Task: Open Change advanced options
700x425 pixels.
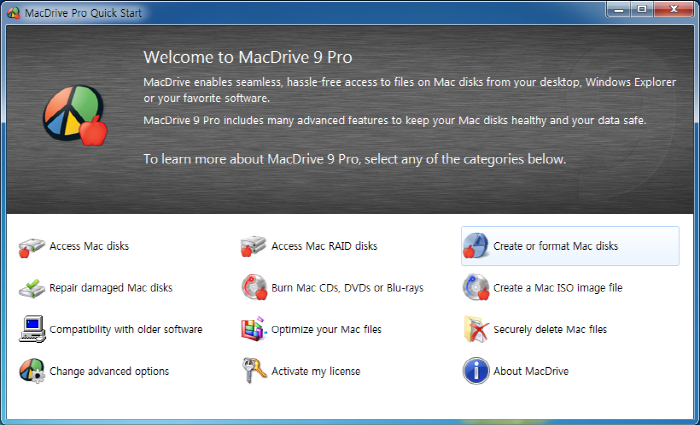Action: pos(109,371)
